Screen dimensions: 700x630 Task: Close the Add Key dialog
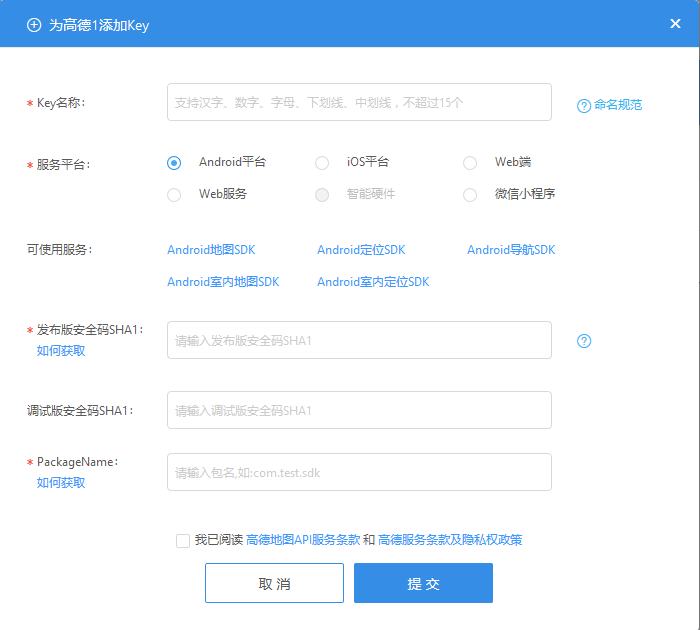(x=675, y=24)
